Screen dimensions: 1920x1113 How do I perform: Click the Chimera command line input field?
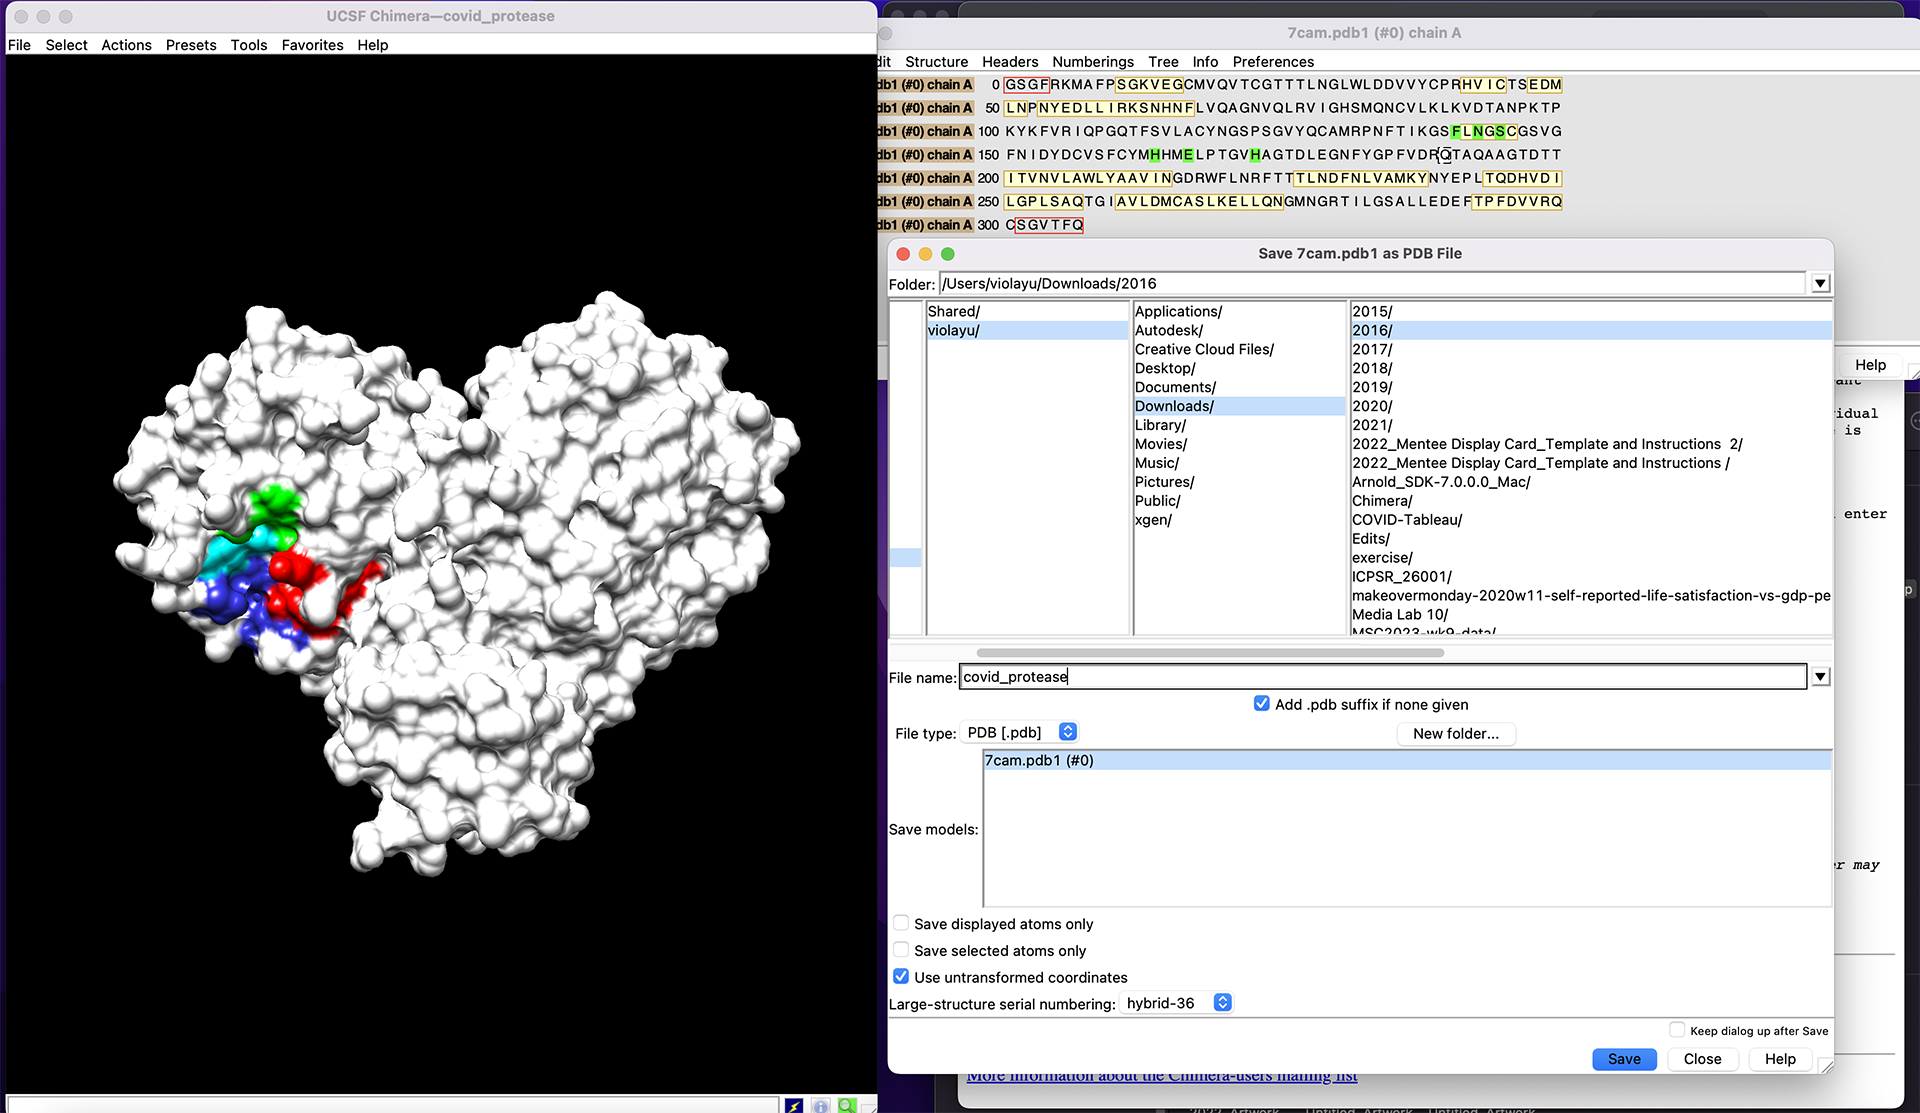pos(393,1105)
